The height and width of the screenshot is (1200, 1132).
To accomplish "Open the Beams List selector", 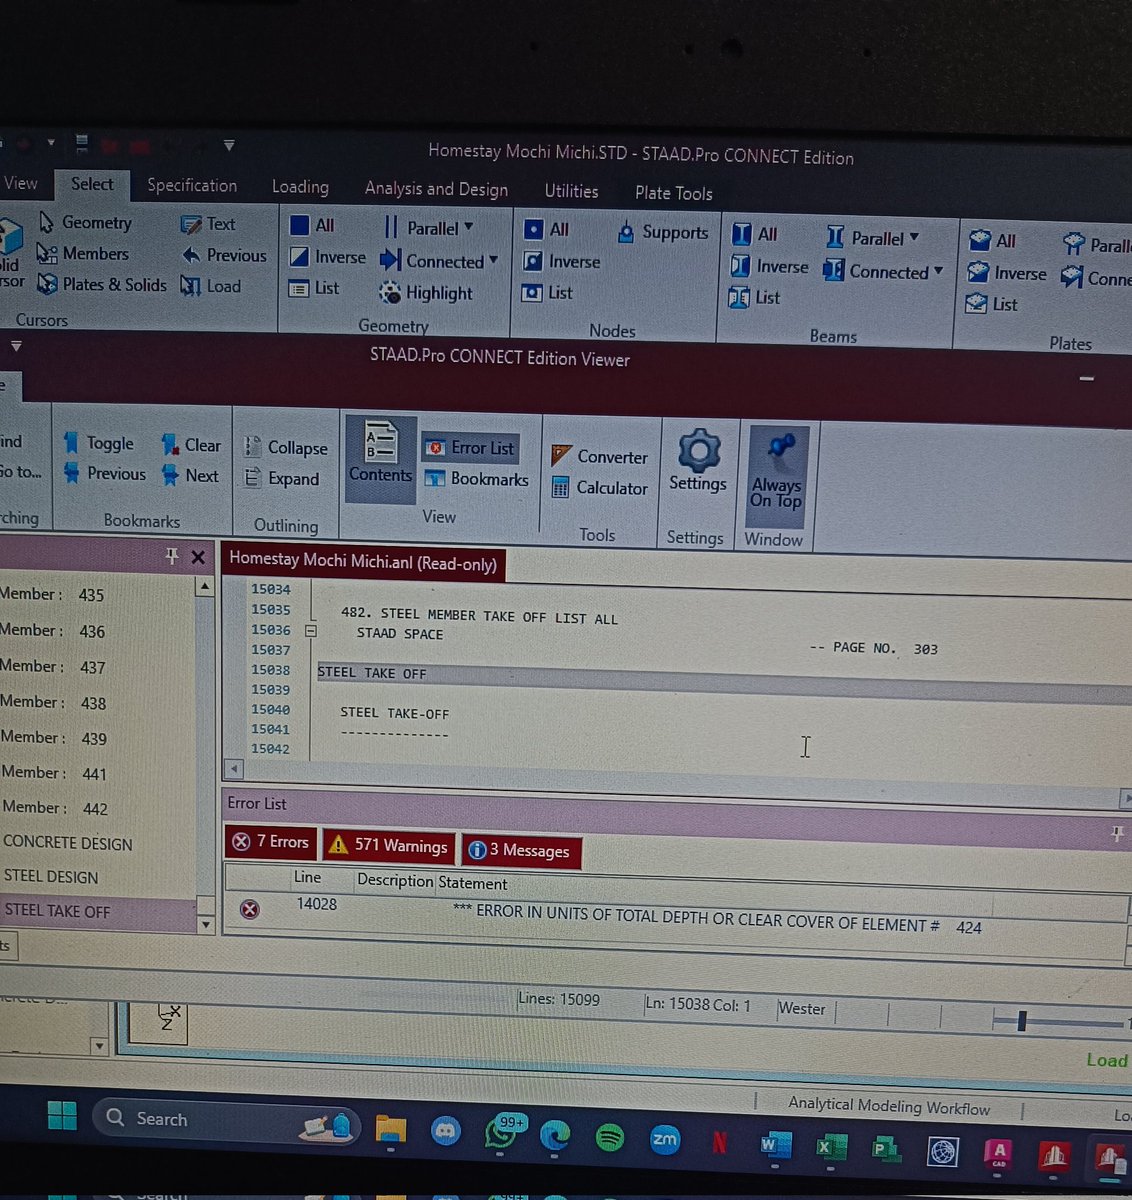I will pos(755,297).
